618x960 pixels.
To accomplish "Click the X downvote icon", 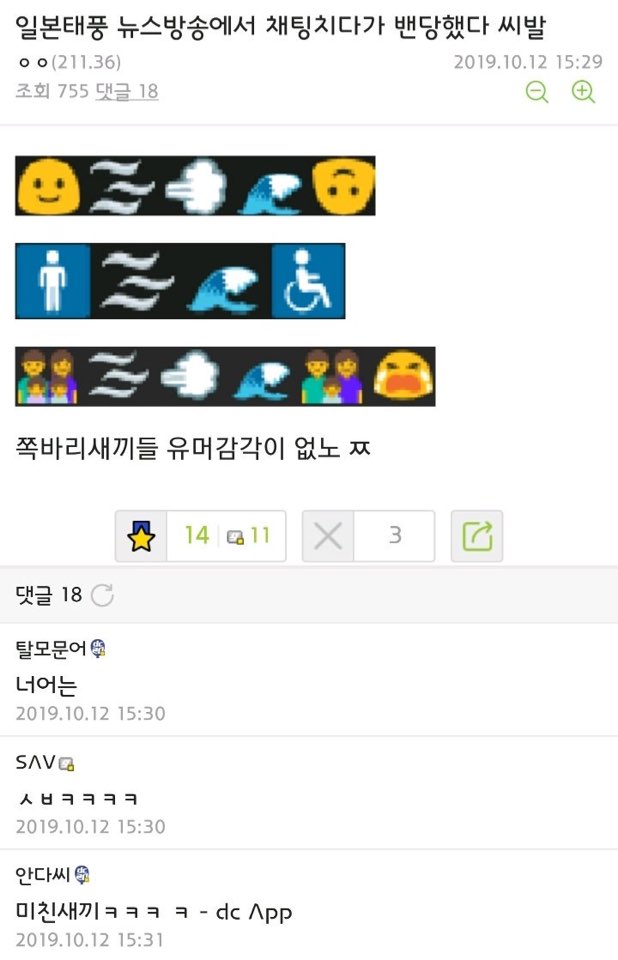I will tap(328, 536).
